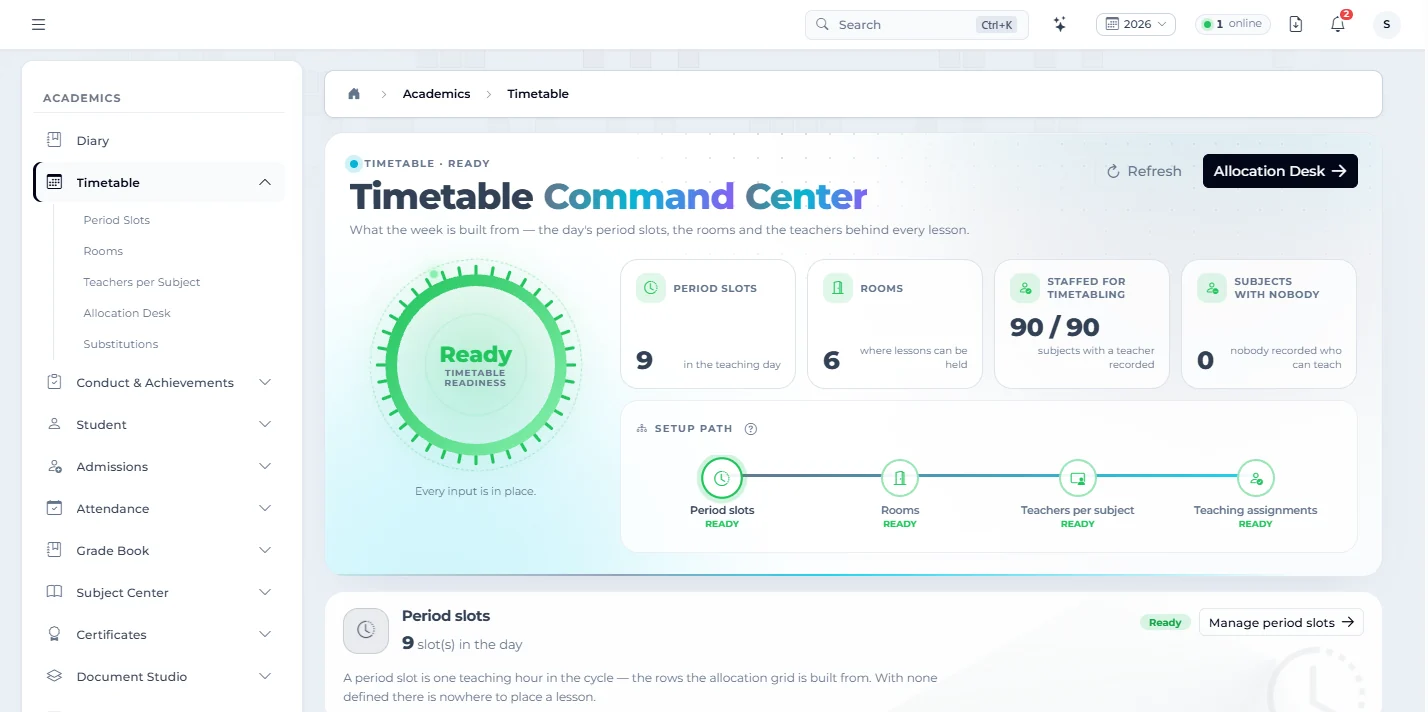Expand the Admissions sidebar section
Image resolution: width=1428 pixels, height=712 pixels.
coord(265,466)
